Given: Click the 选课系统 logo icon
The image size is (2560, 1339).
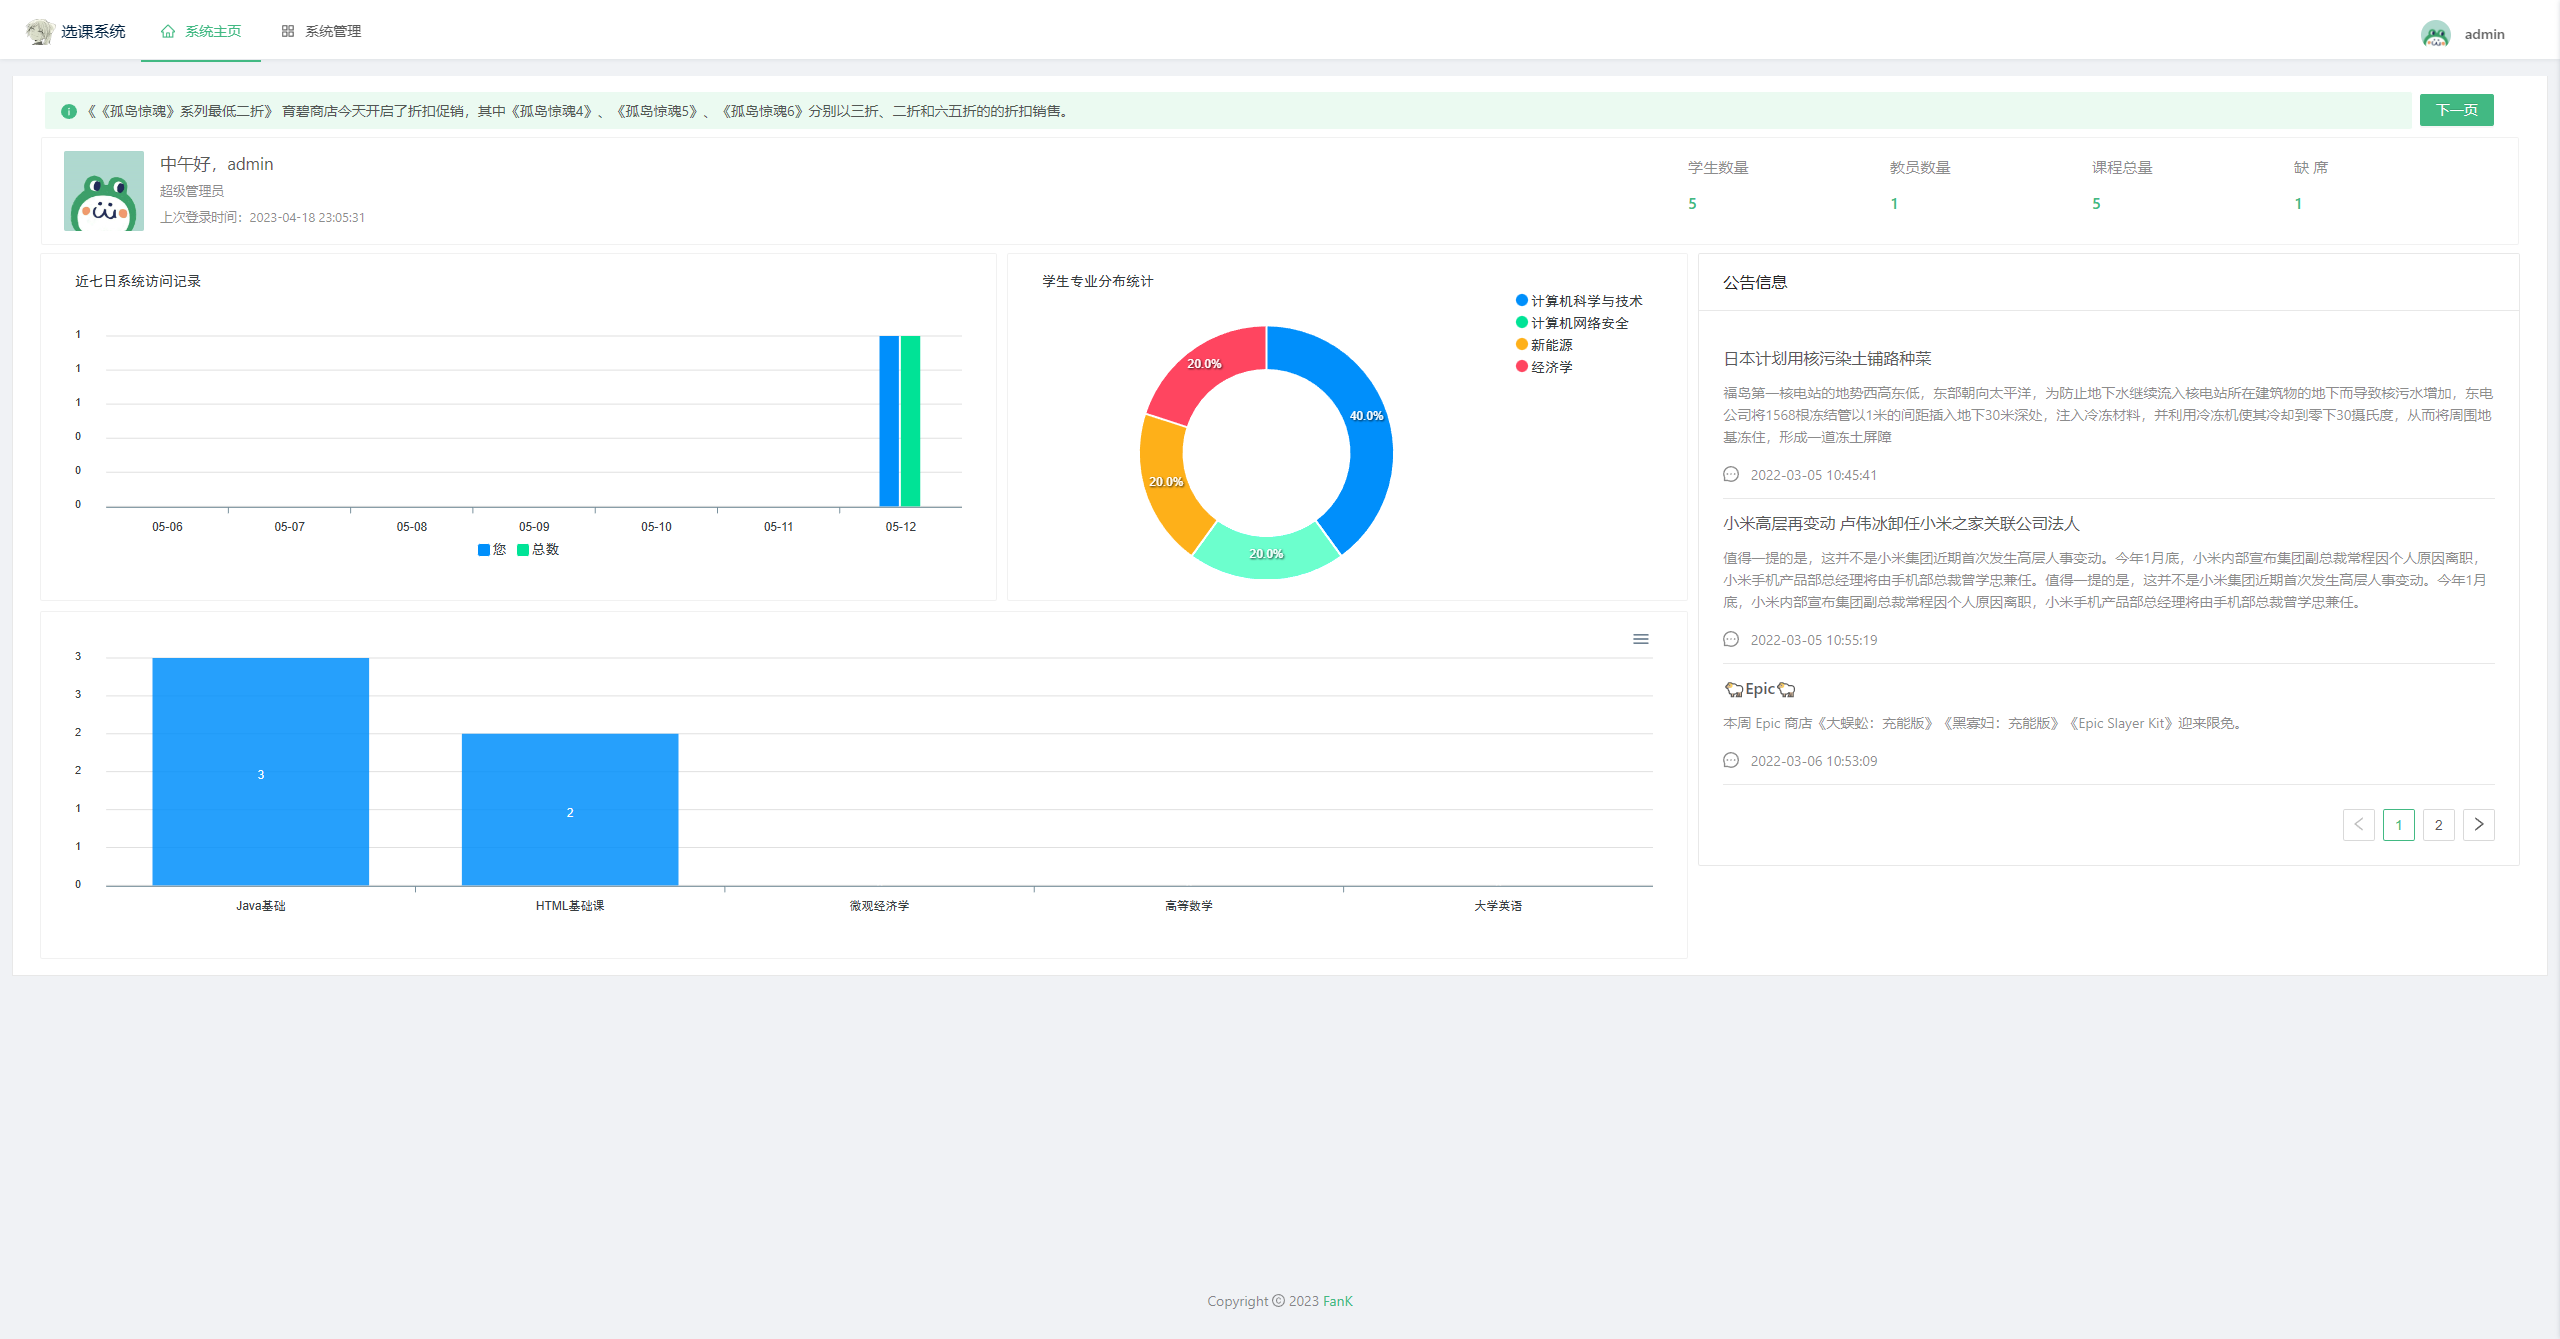Looking at the screenshot, I should click(x=40, y=32).
